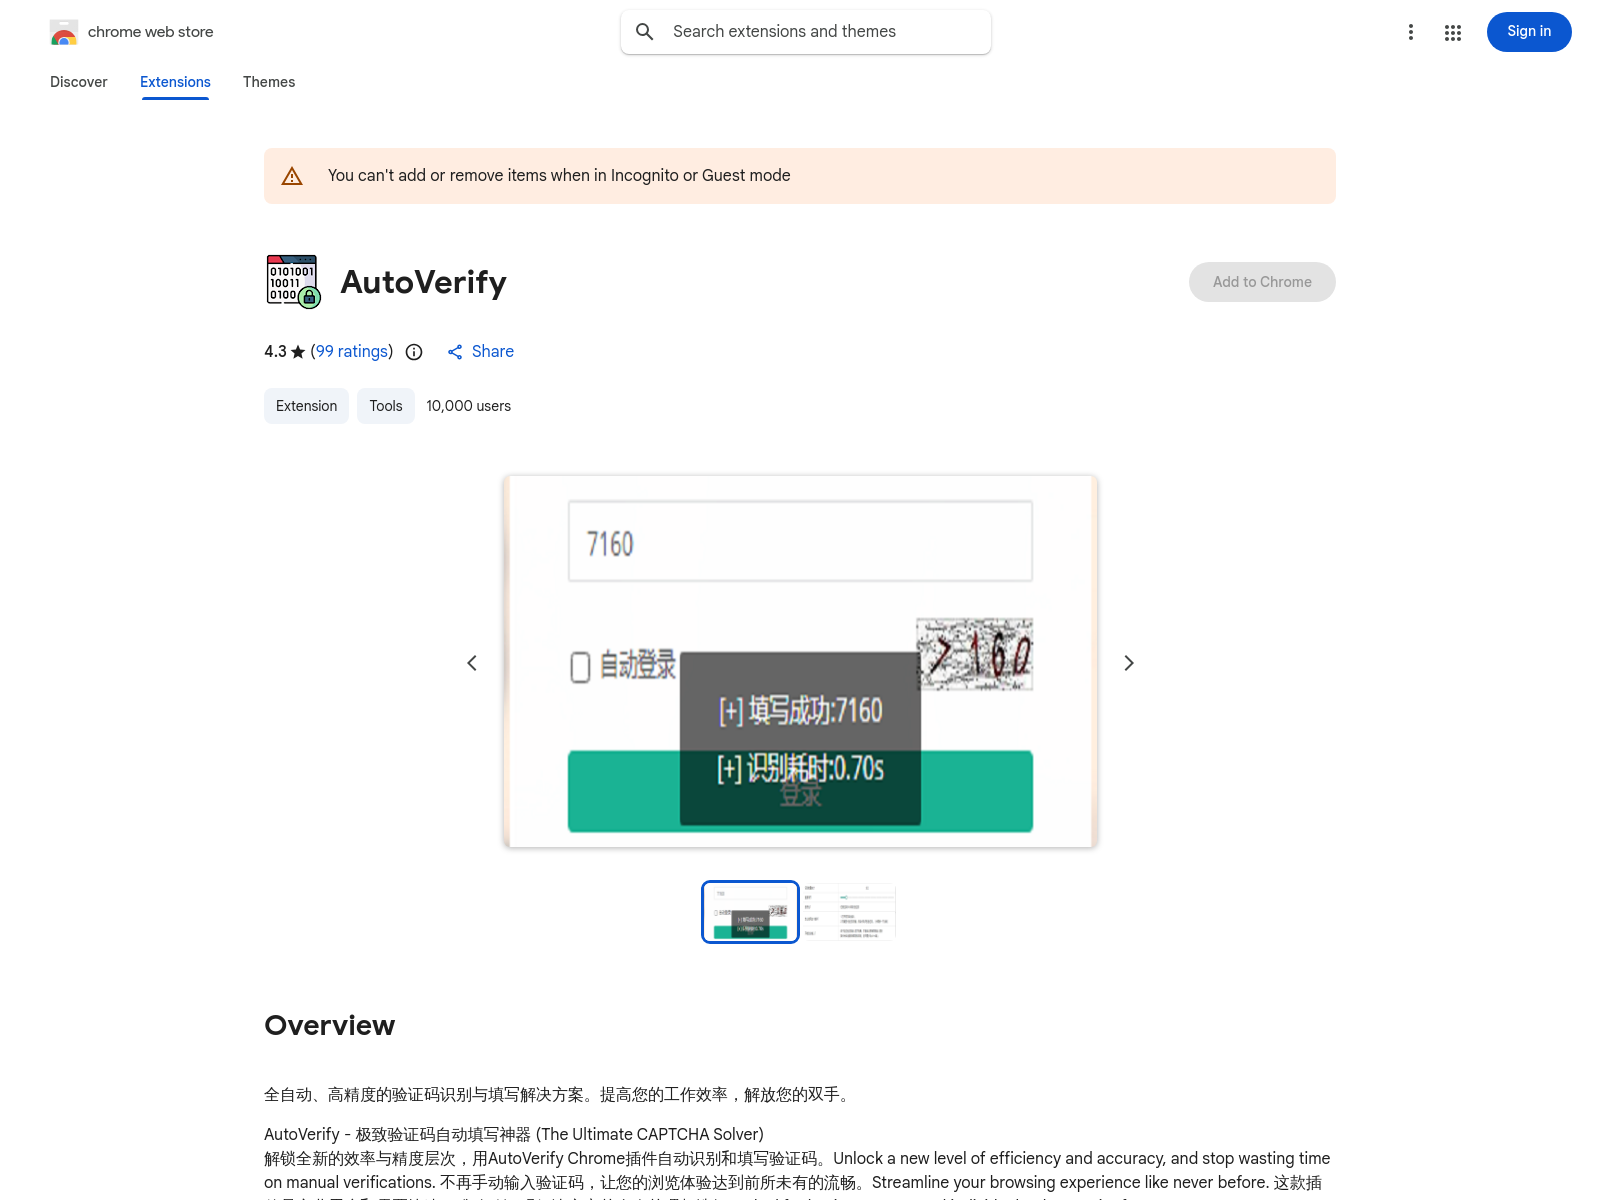Click the Chrome Web Store logo

[64, 32]
